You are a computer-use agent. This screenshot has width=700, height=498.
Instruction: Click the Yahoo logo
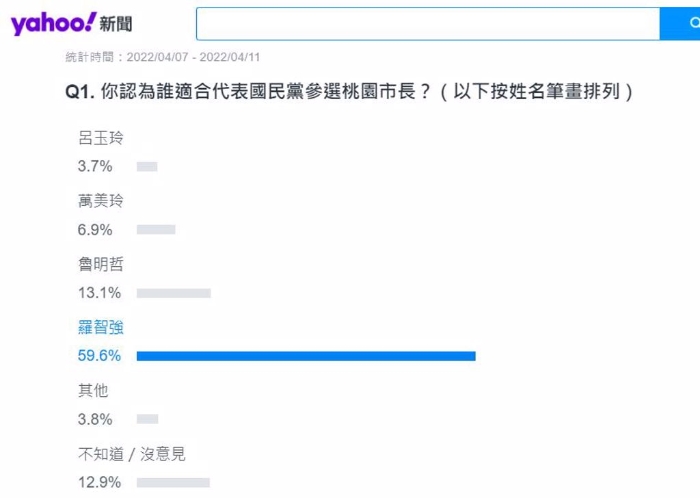[54, 23]
